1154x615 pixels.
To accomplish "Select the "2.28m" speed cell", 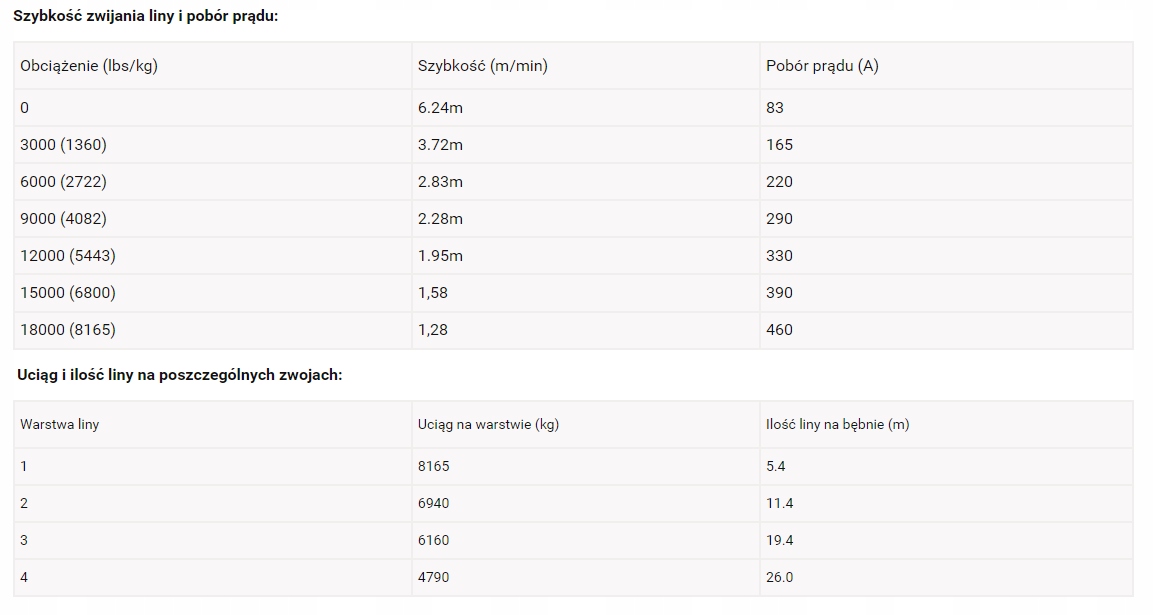I will (x=440, y=219).
